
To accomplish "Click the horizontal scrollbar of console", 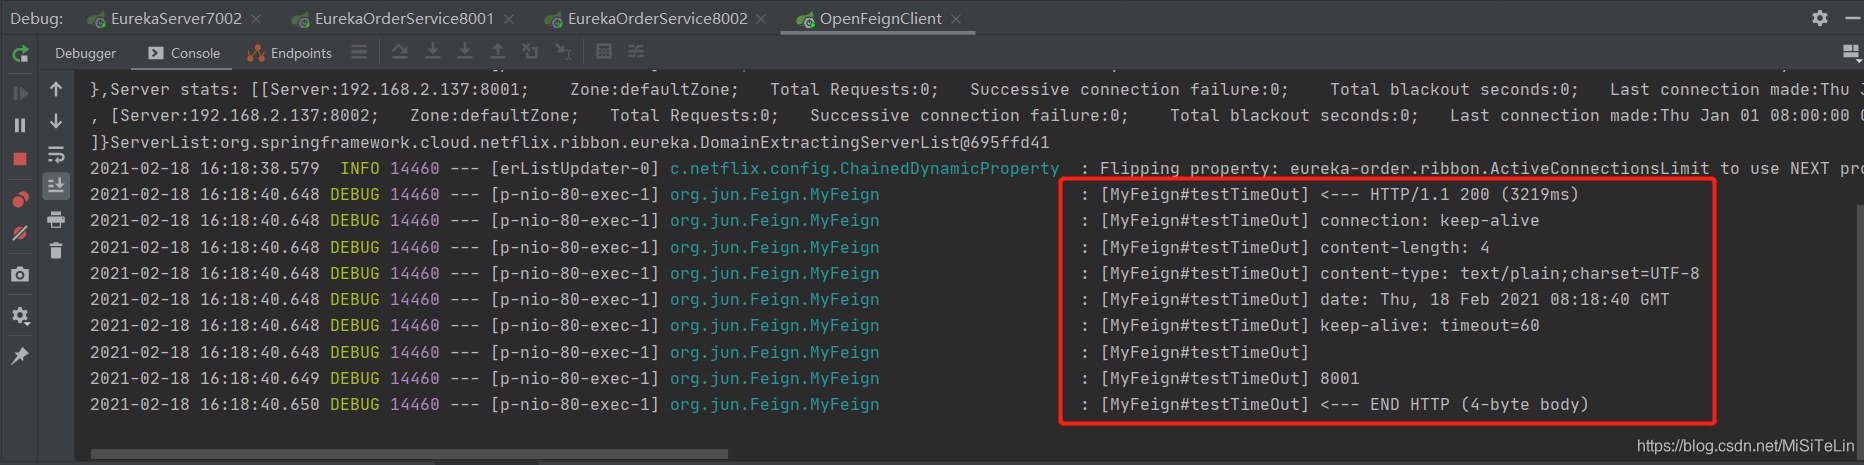I will 409,454.
